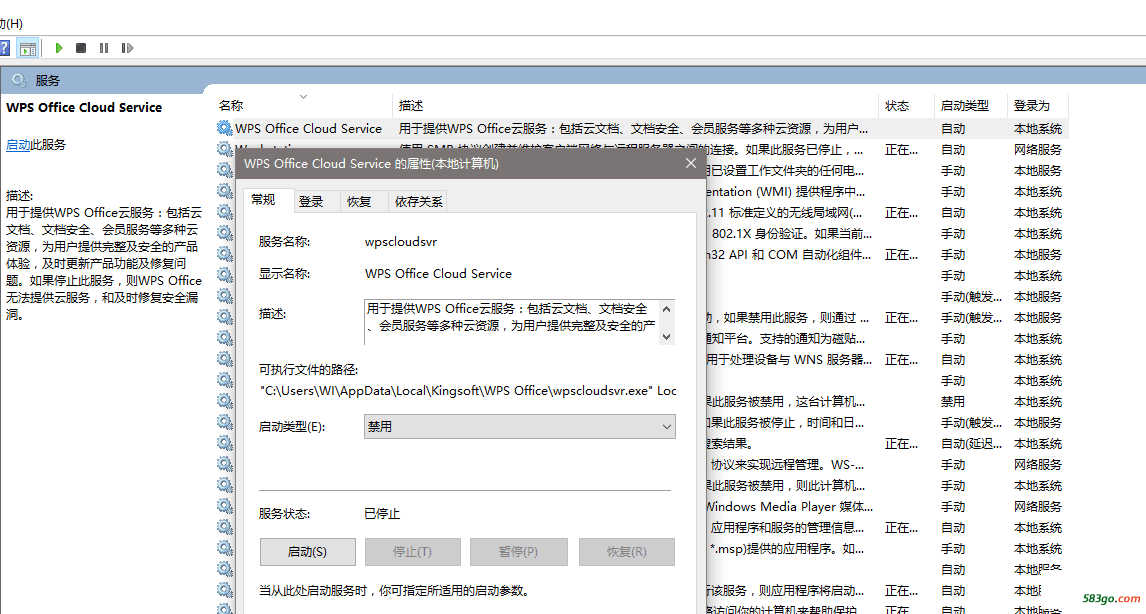The image size is (1146, 614).
Task: Click the sort chevron above the 名称 column
Action: tap(303, 96)
